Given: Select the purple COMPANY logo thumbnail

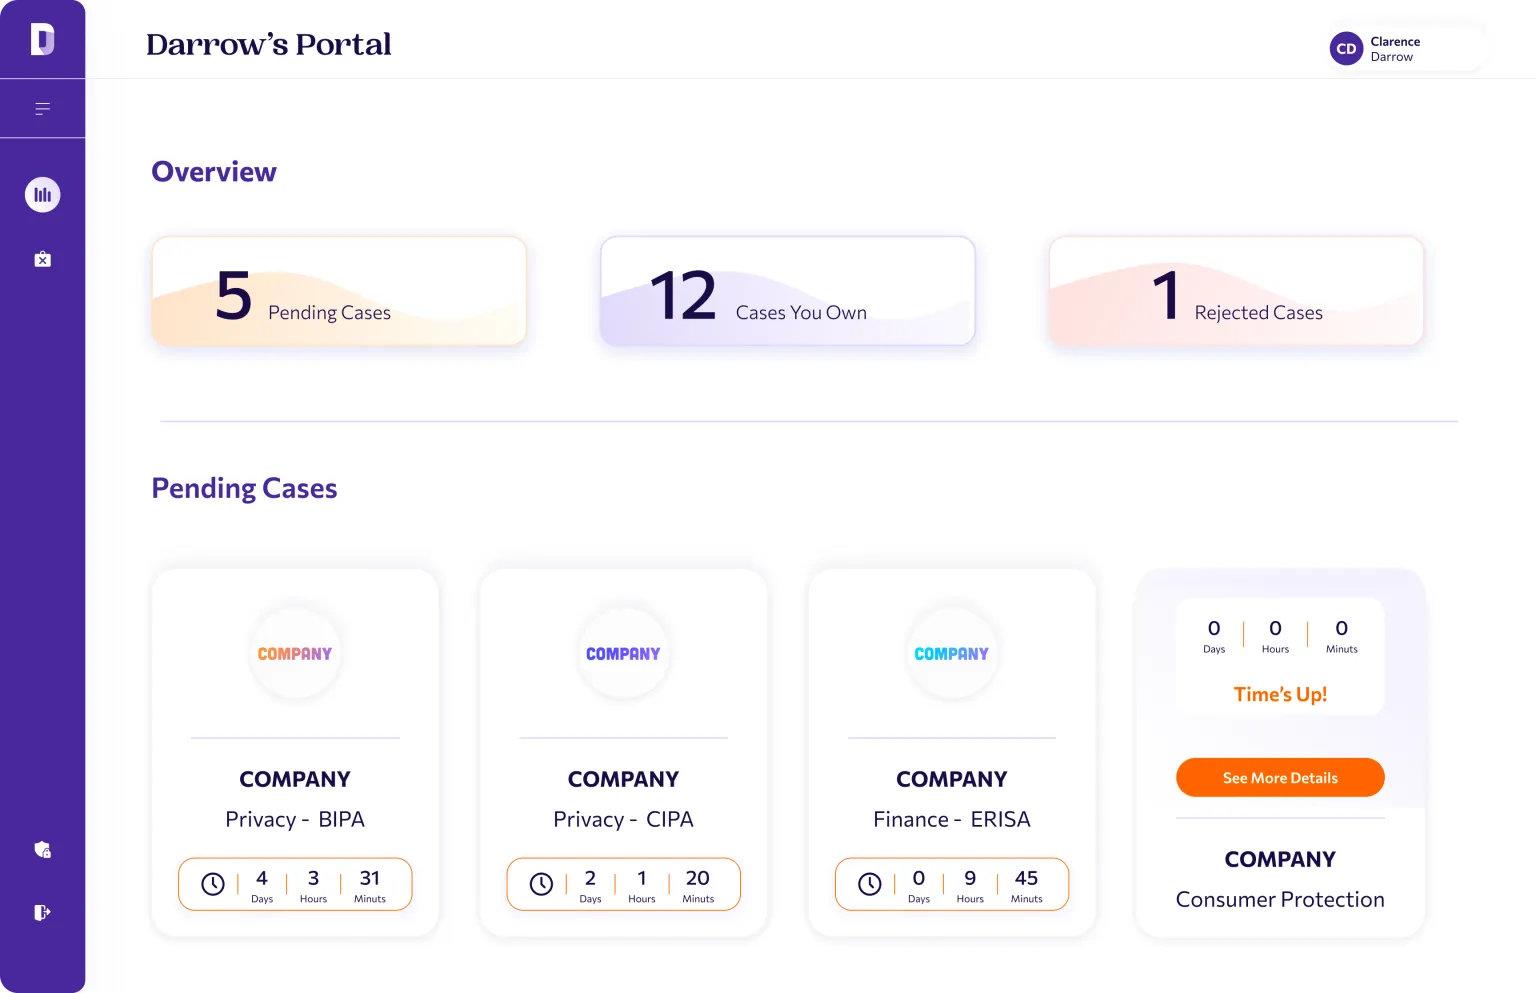Looking at the screenshot, I should pyautogui.click(x=623, y=654).
